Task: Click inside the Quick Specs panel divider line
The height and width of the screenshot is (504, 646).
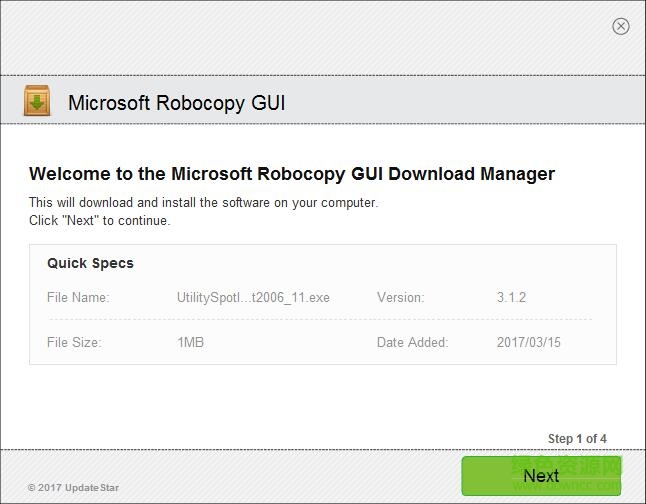Action: pos(320,320)
